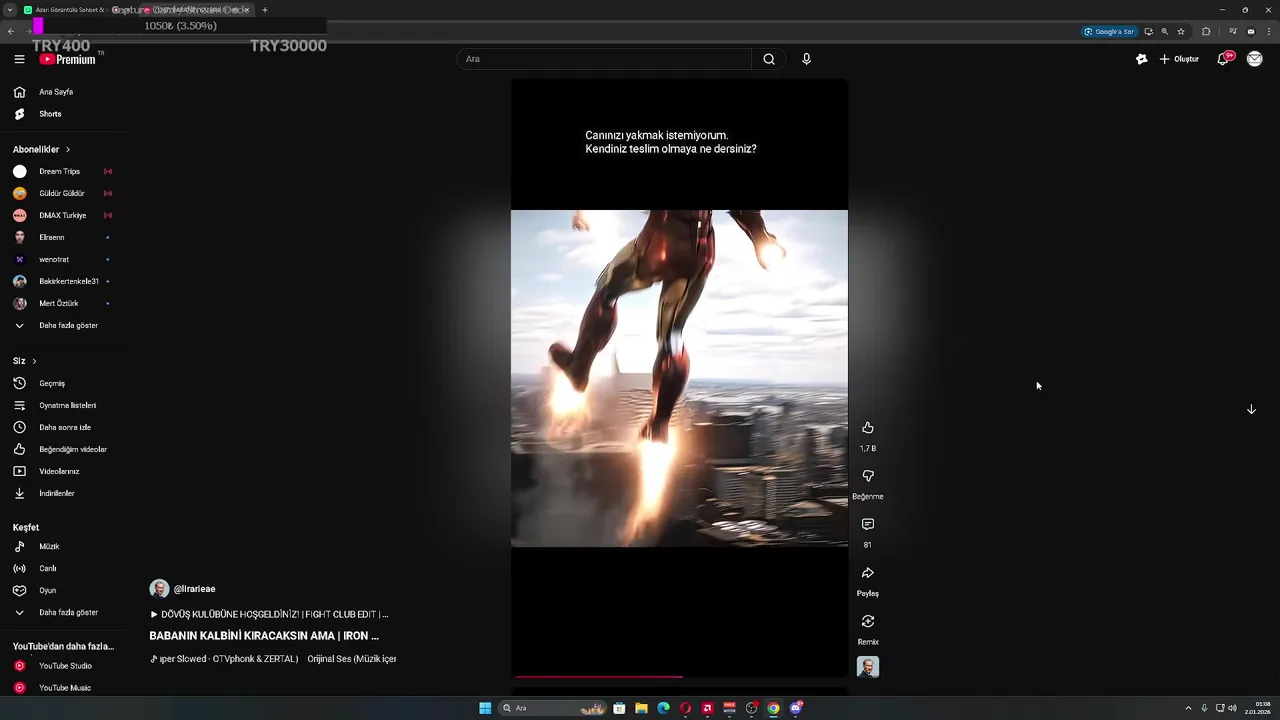Start voice search with microphone icon
1280x720 pixels.
(x=806, y=59)
